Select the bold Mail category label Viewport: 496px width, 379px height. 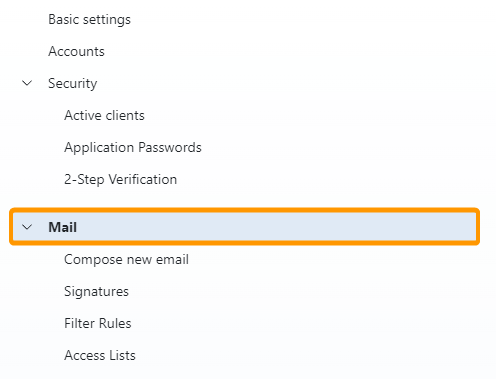pos(63,227)
